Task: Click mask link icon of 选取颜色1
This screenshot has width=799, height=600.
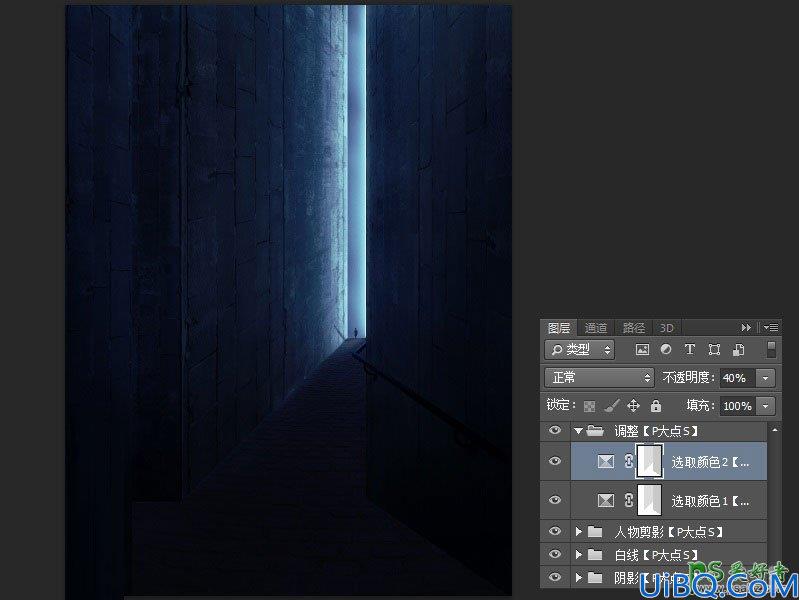Action: coord(629,501)
